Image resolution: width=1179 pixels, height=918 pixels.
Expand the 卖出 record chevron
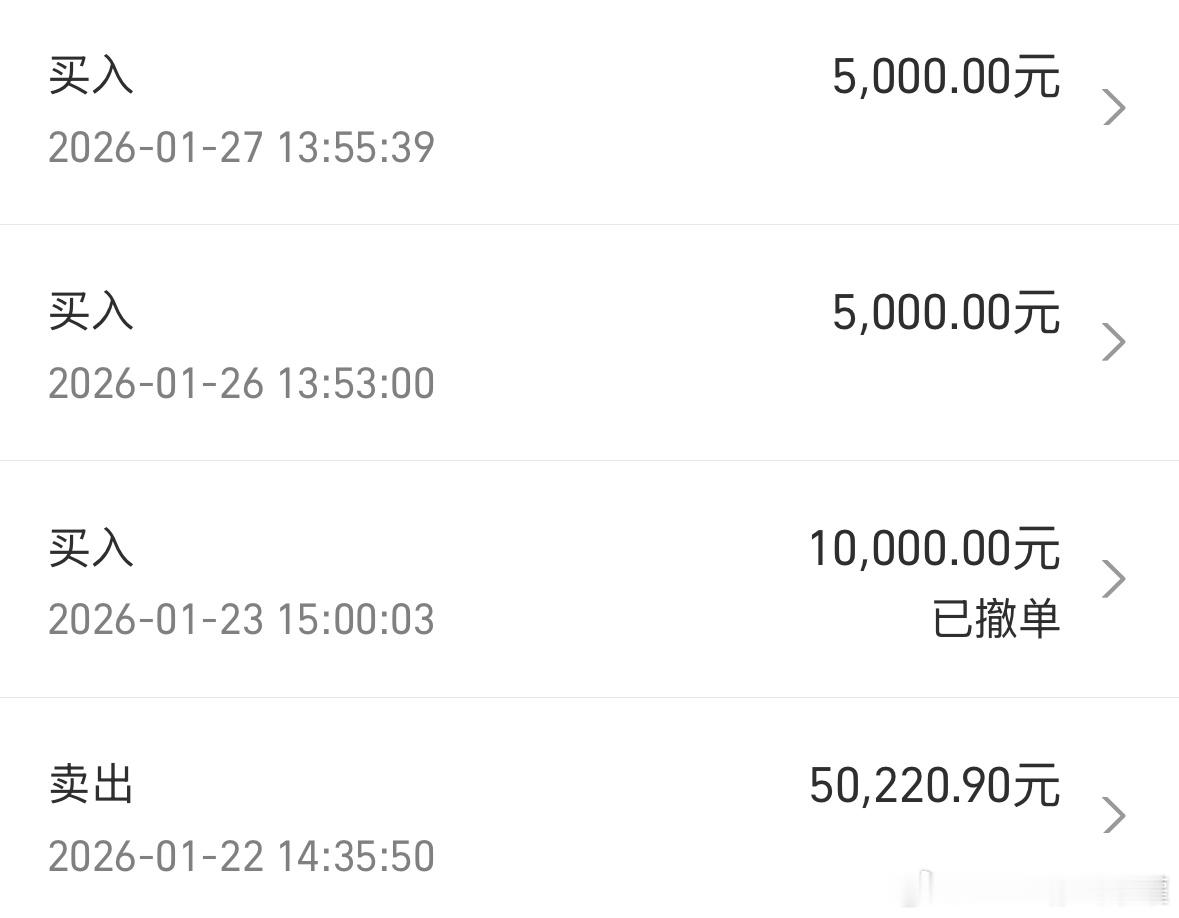[1113, 815]
